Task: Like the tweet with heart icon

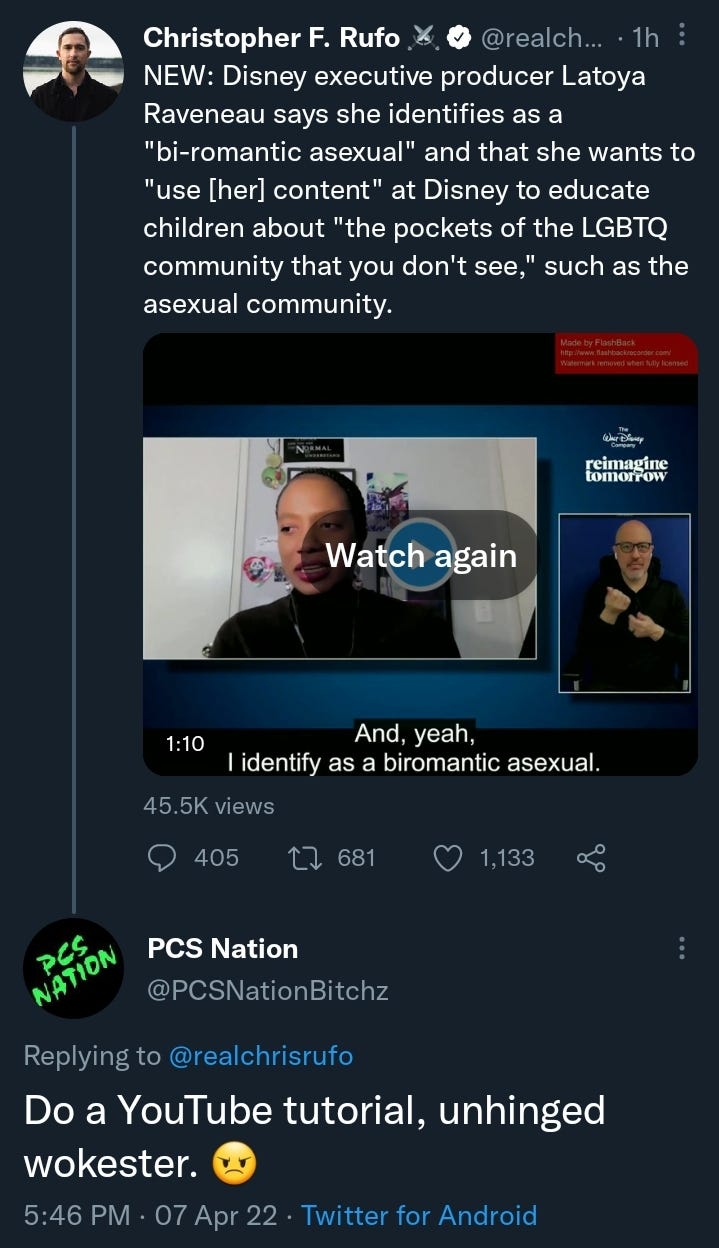Action: coord(451,857)
